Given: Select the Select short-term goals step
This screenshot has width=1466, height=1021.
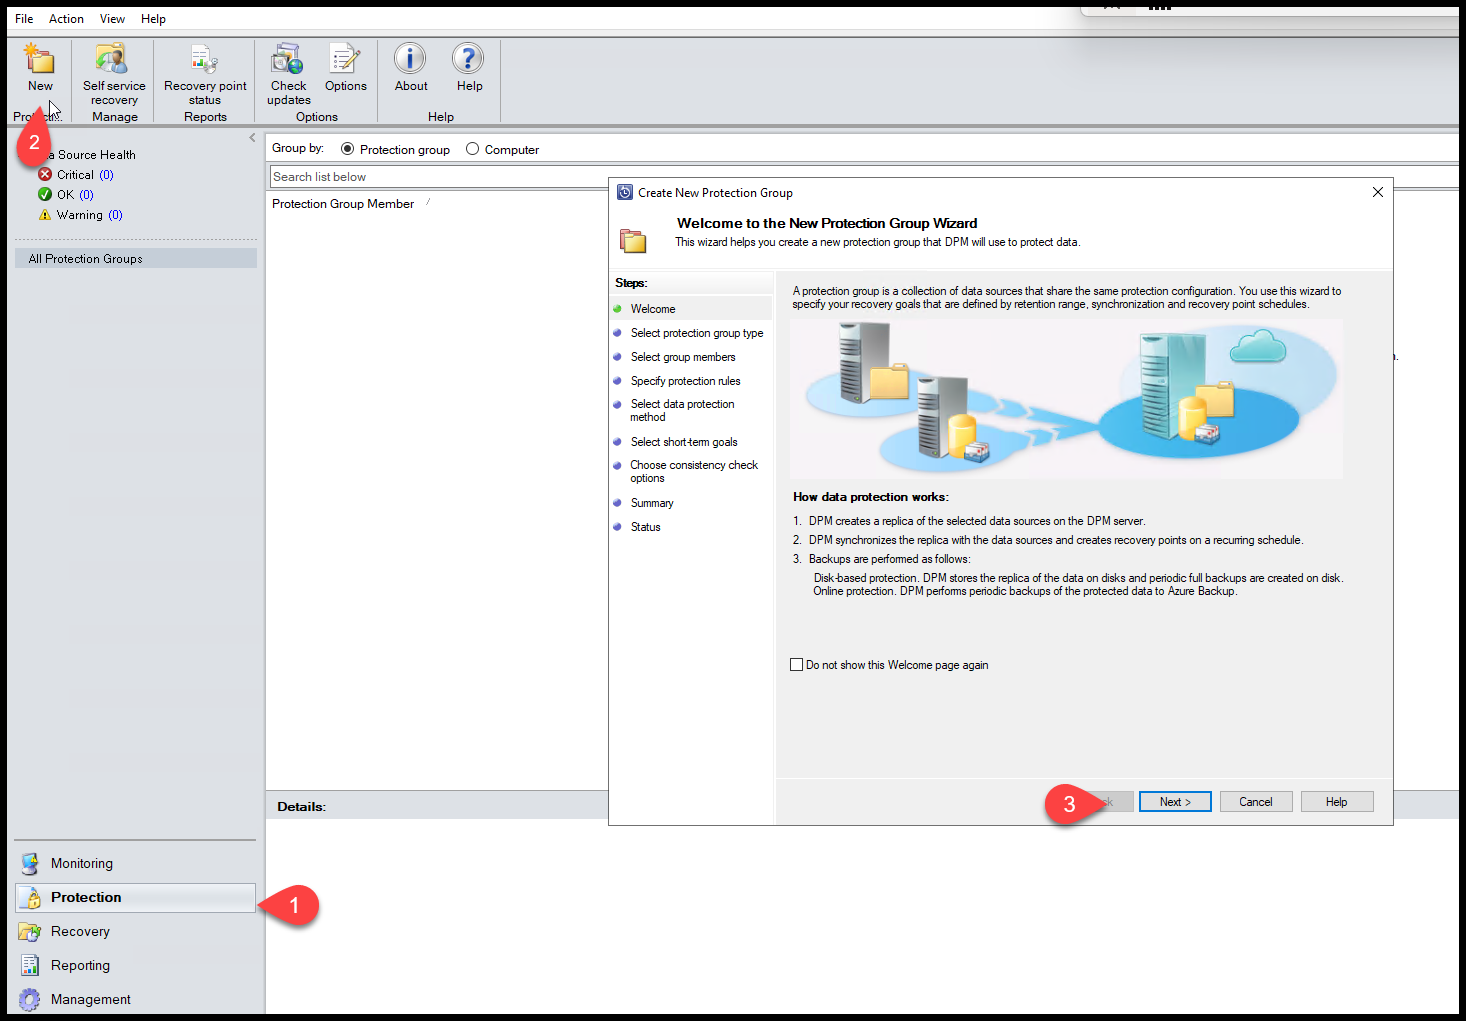Looking at the screenshot, I should (x=684, y=442).
